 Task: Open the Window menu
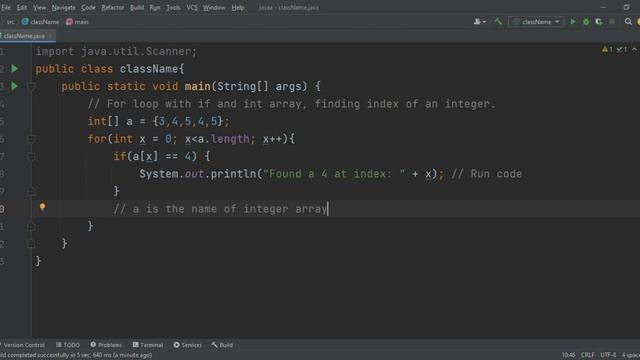point(214,7)
